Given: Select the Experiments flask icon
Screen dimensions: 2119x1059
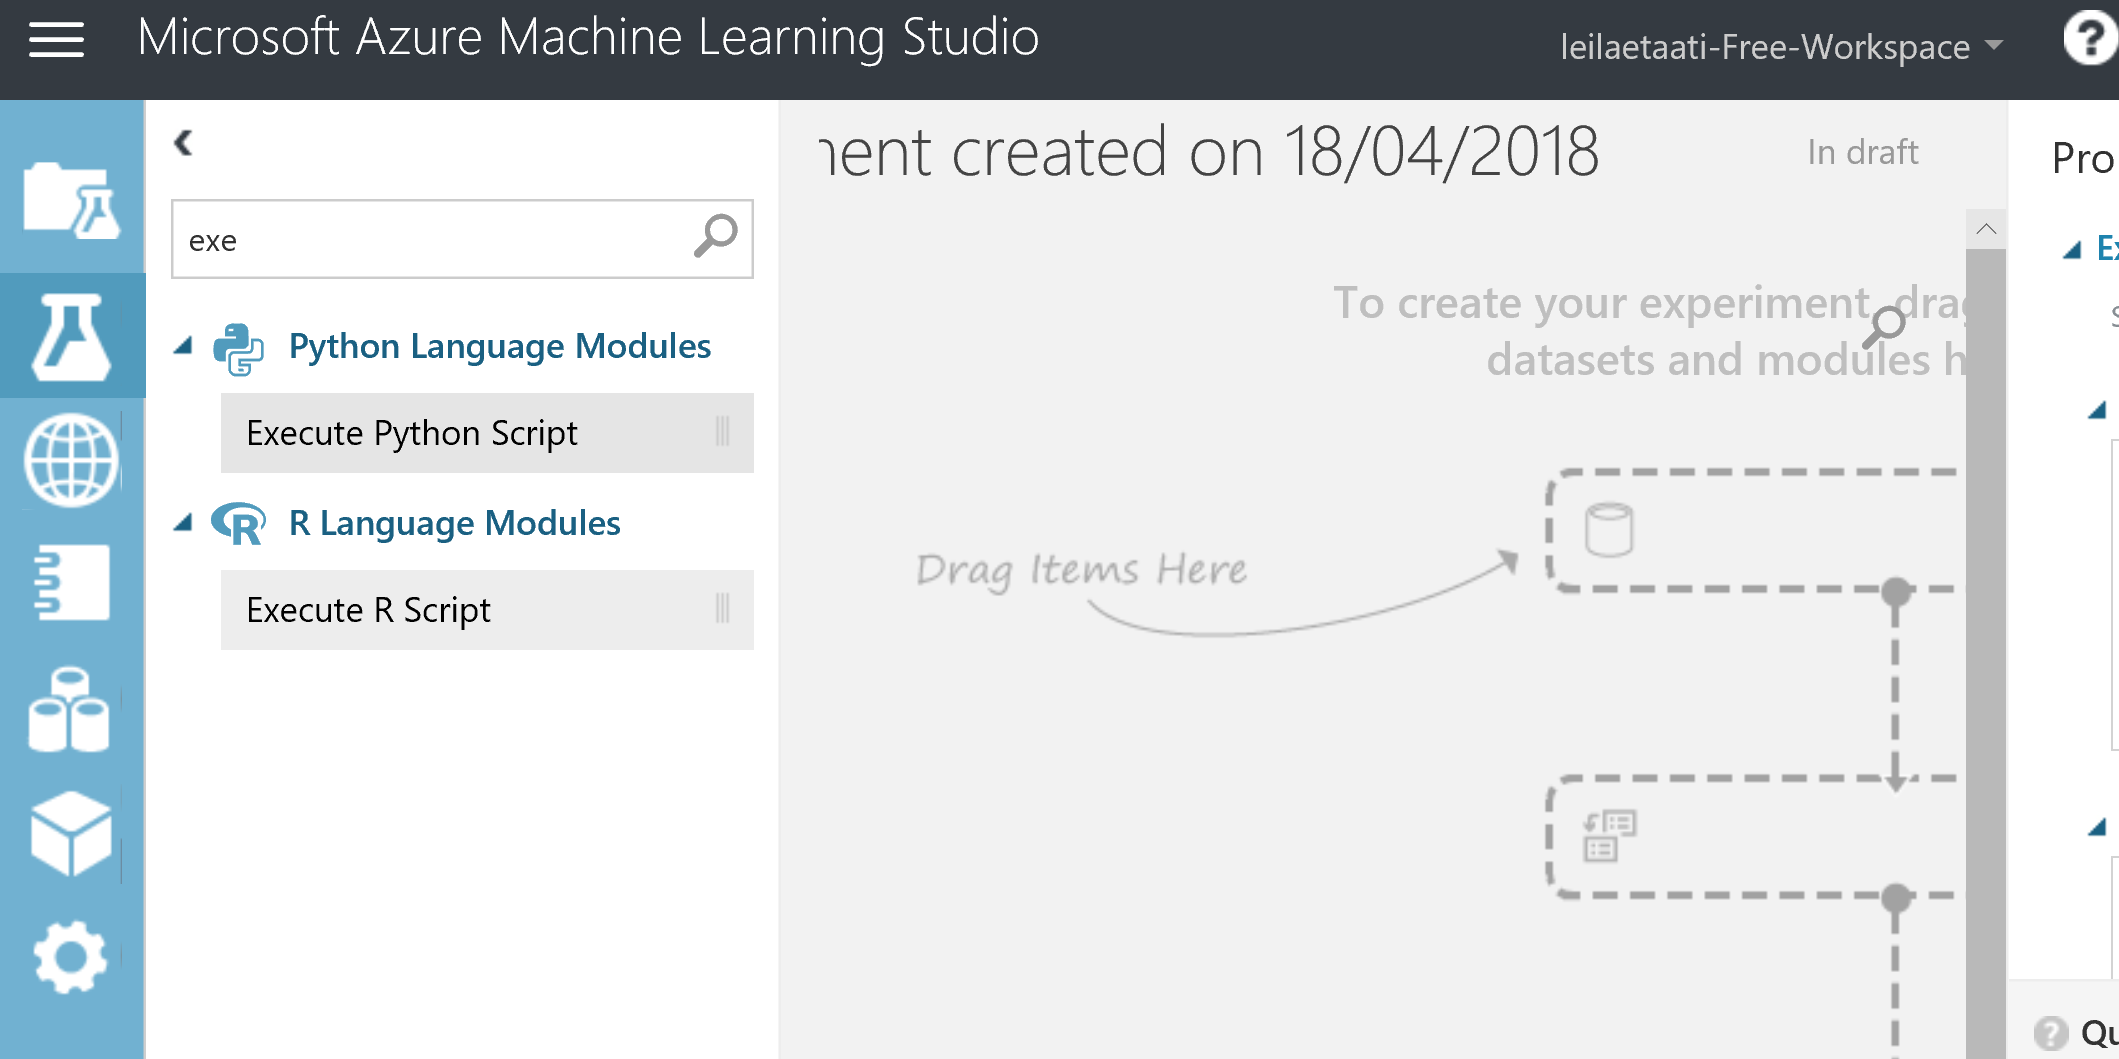Looking at the screenshot, I should click(x=71, y=336).
